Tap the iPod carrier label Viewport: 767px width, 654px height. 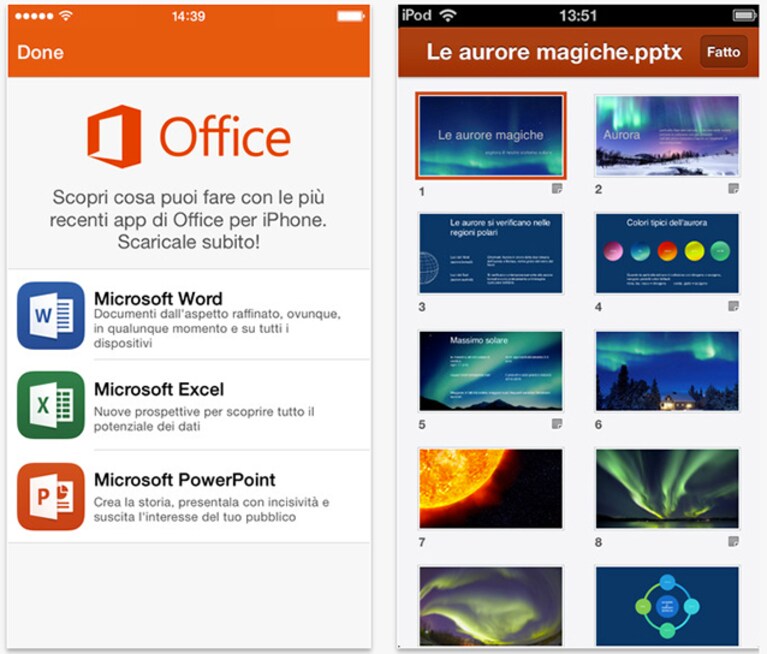(x=416, y=15)
